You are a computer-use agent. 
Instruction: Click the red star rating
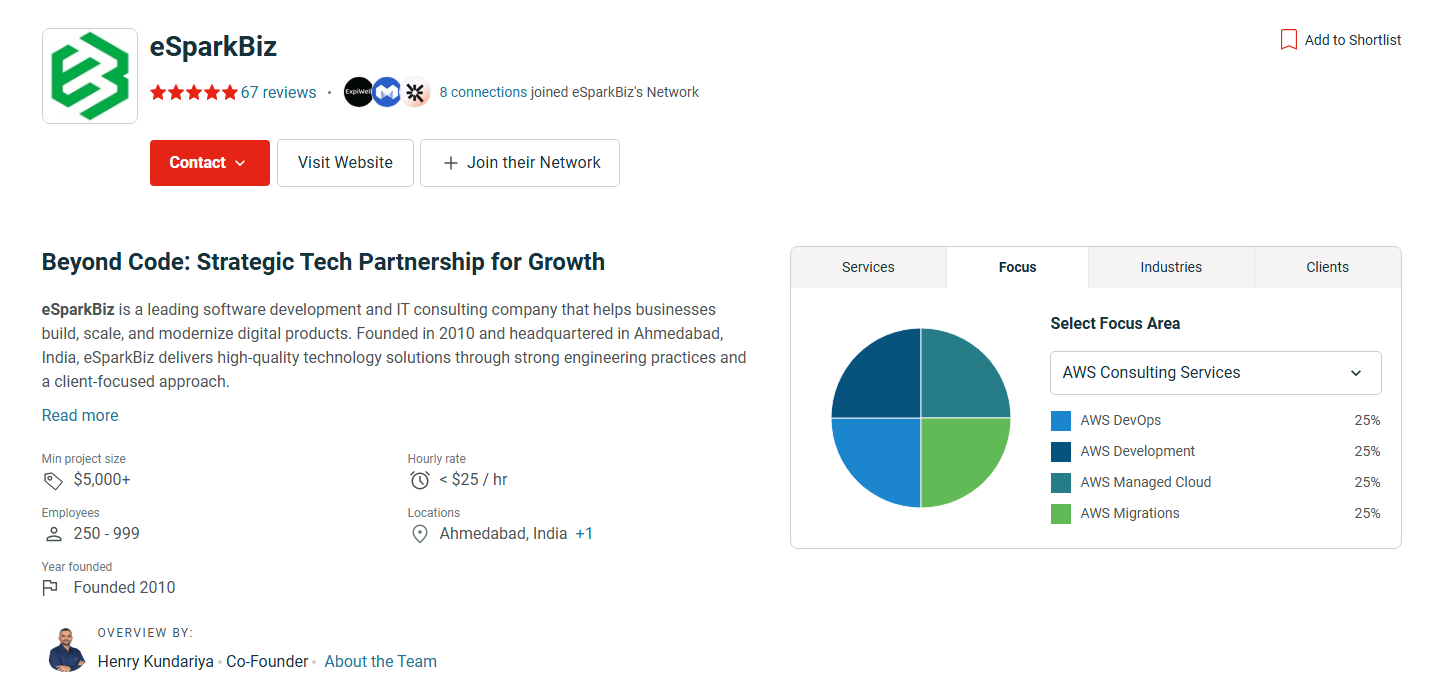(x=194, y=92)
